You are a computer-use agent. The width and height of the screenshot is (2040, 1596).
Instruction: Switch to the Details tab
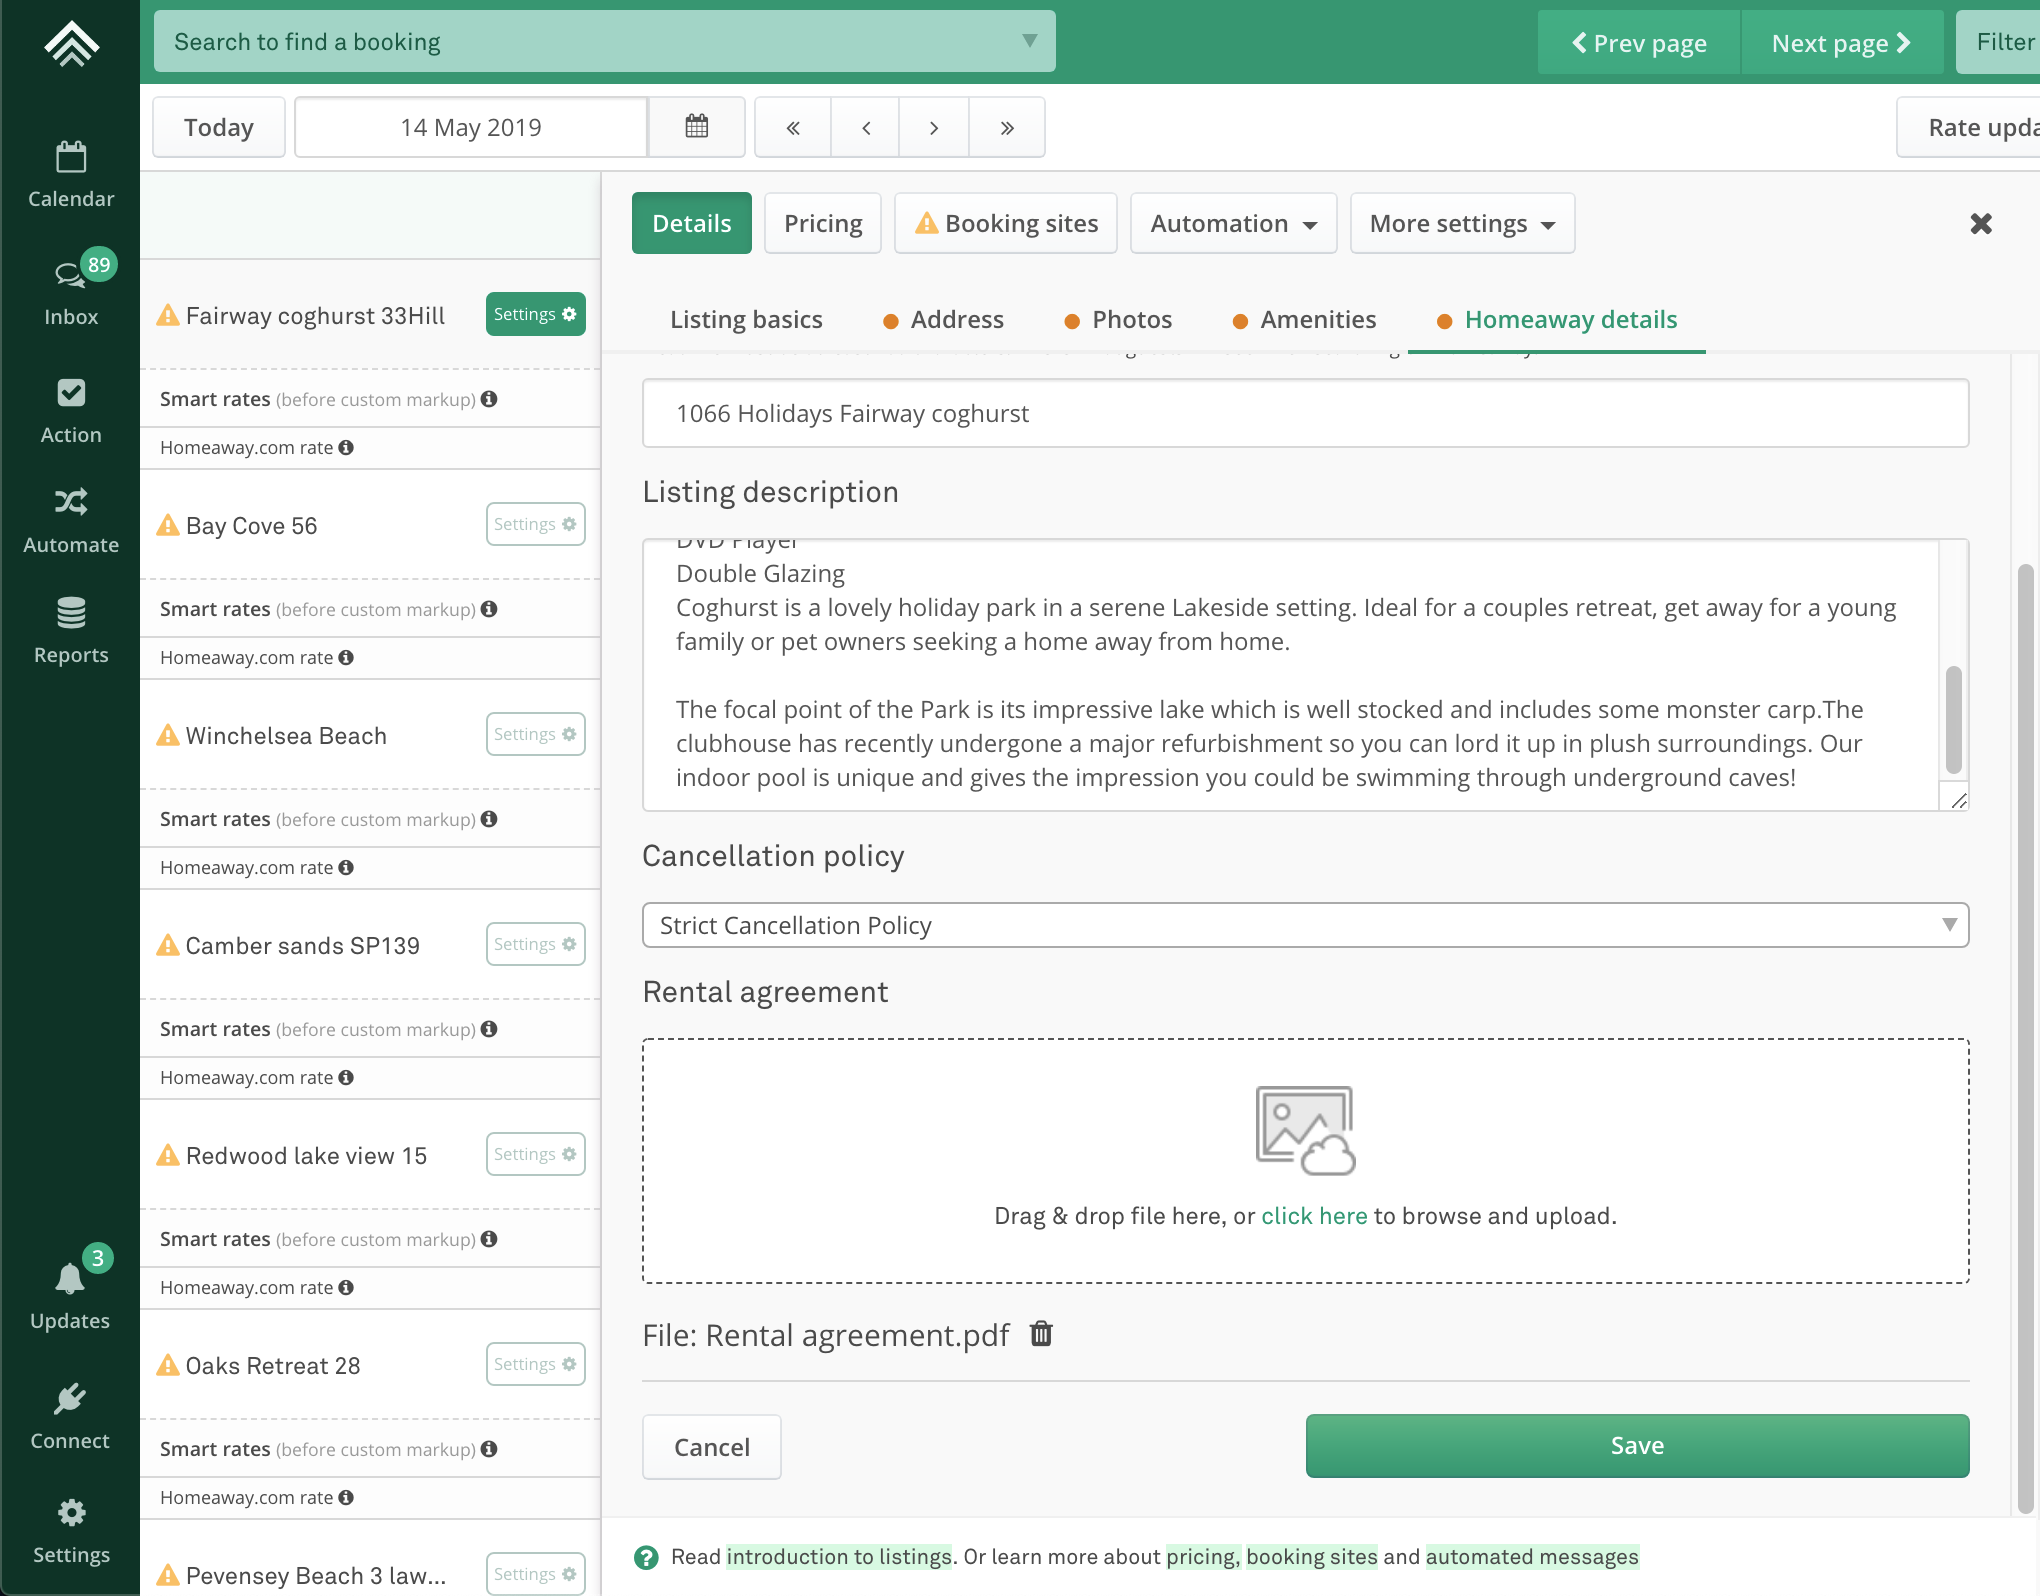click(692, 223)
